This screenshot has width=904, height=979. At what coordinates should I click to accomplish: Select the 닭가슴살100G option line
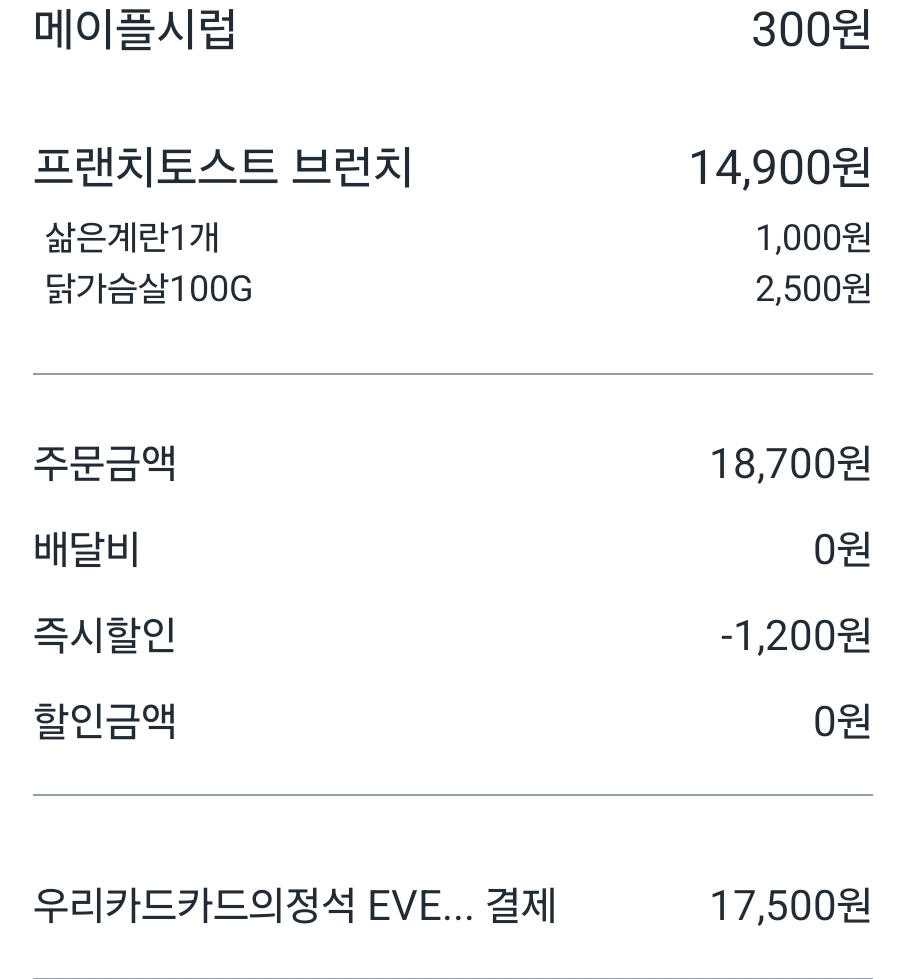pyautogui.click(x=149, y=290)
